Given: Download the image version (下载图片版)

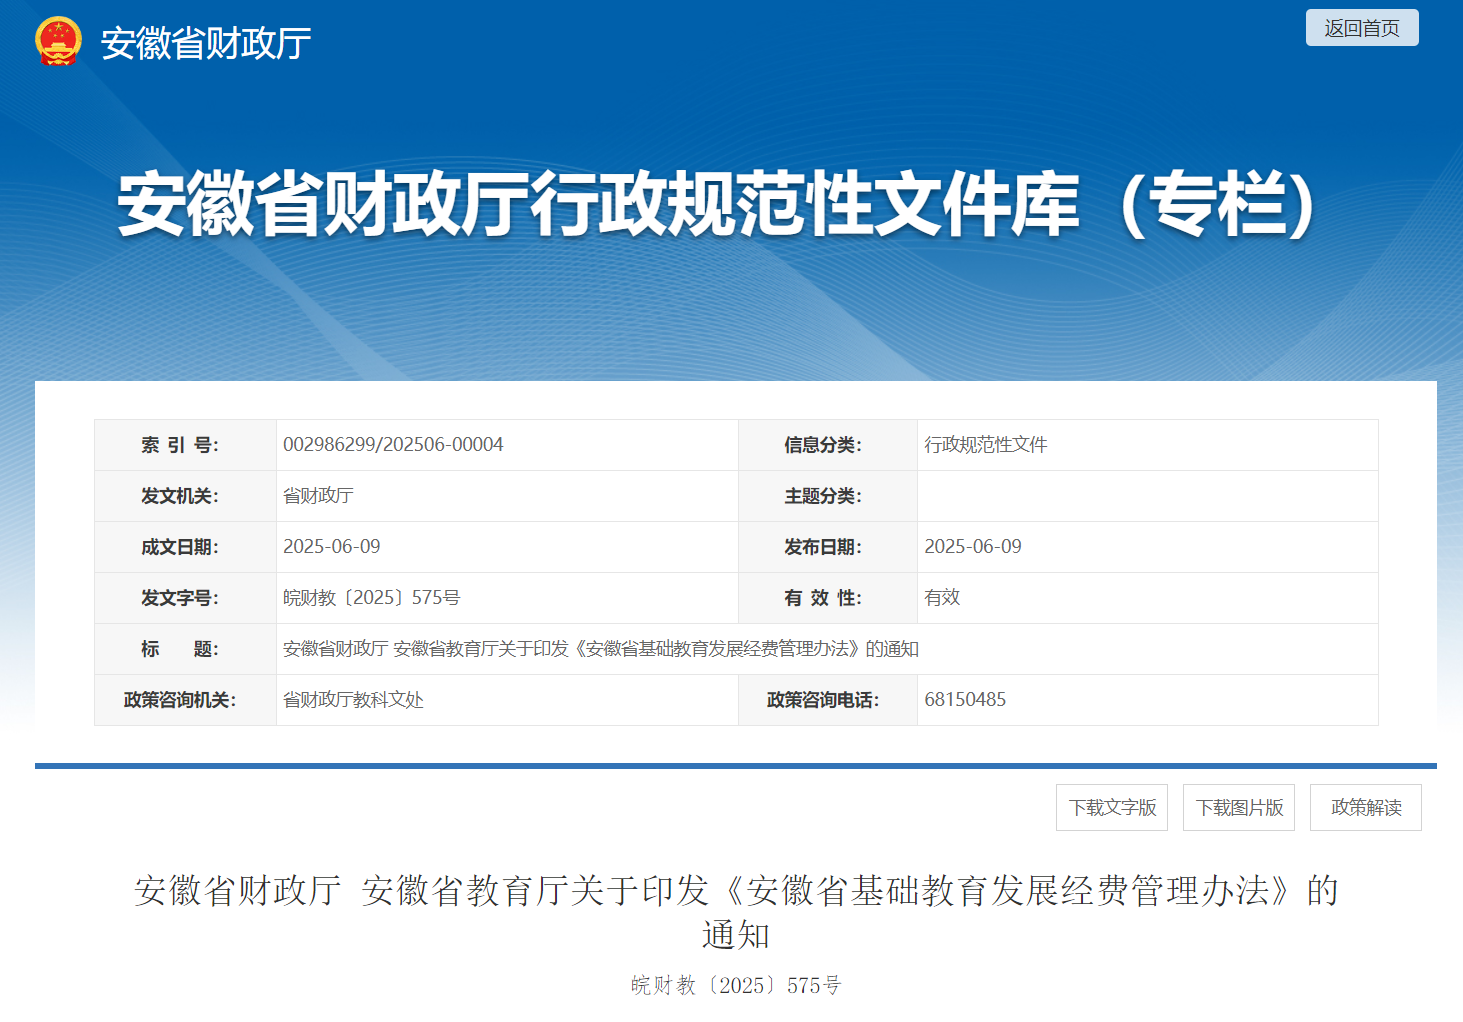Looking at the screenshot, I should pyautogui.click(x=1239, y=807).
